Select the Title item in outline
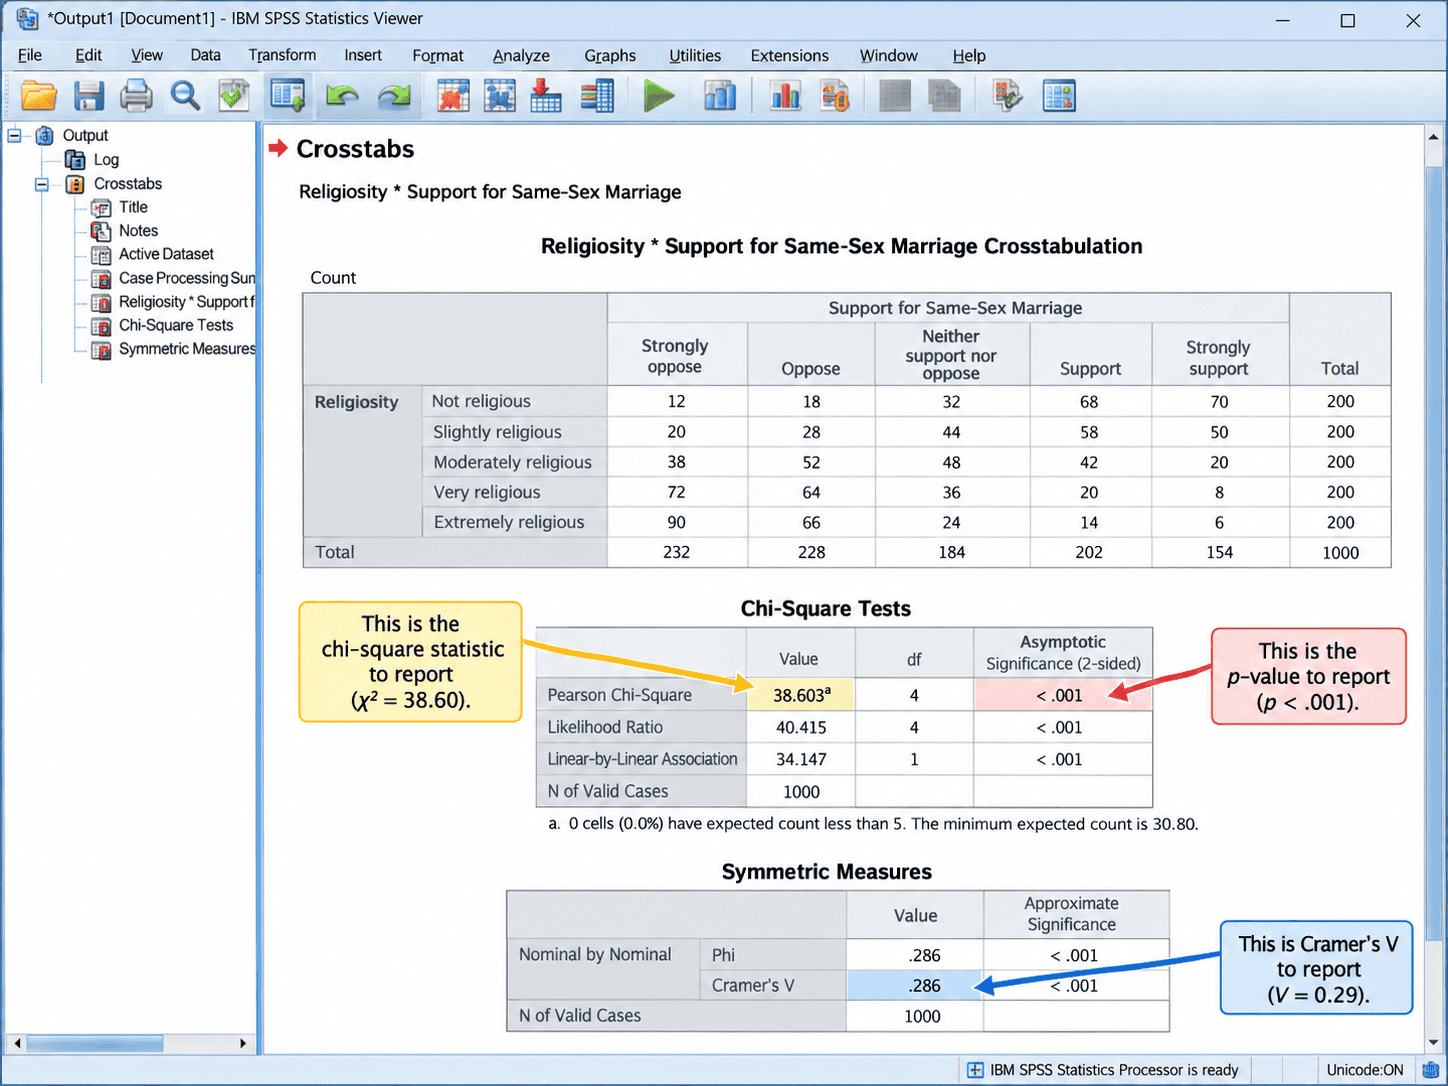The image size is (1448, 1086). tap(133, 207)
